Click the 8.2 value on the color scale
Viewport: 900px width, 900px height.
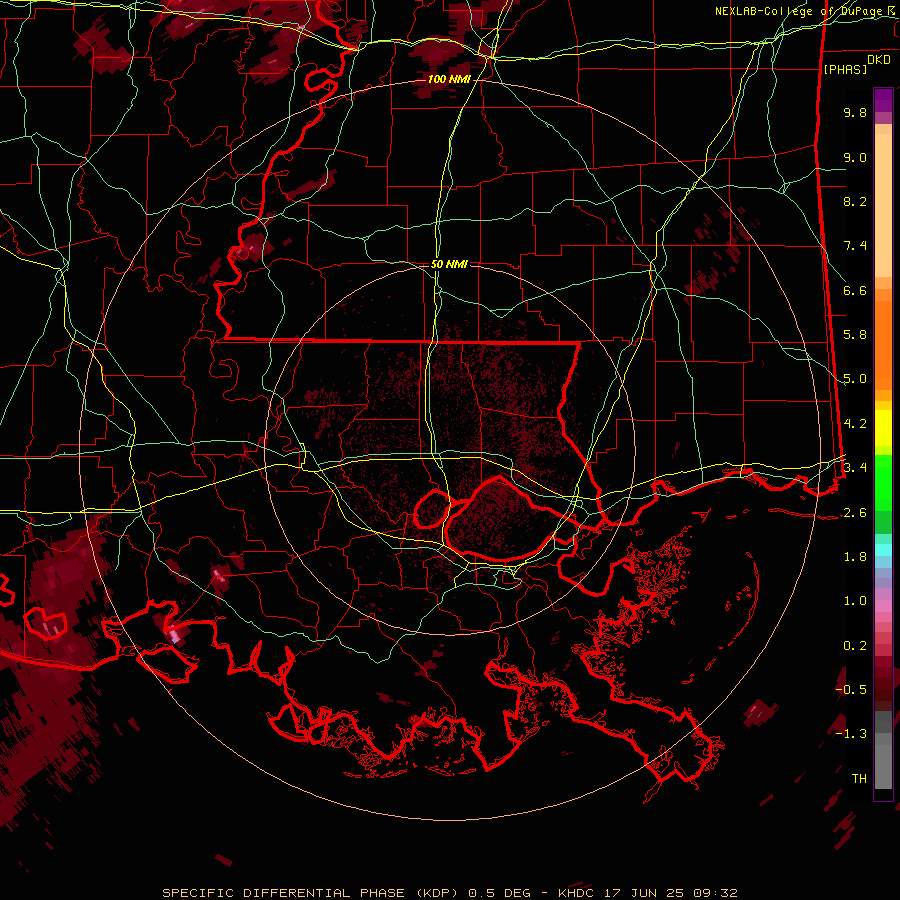tap(855, 201)
